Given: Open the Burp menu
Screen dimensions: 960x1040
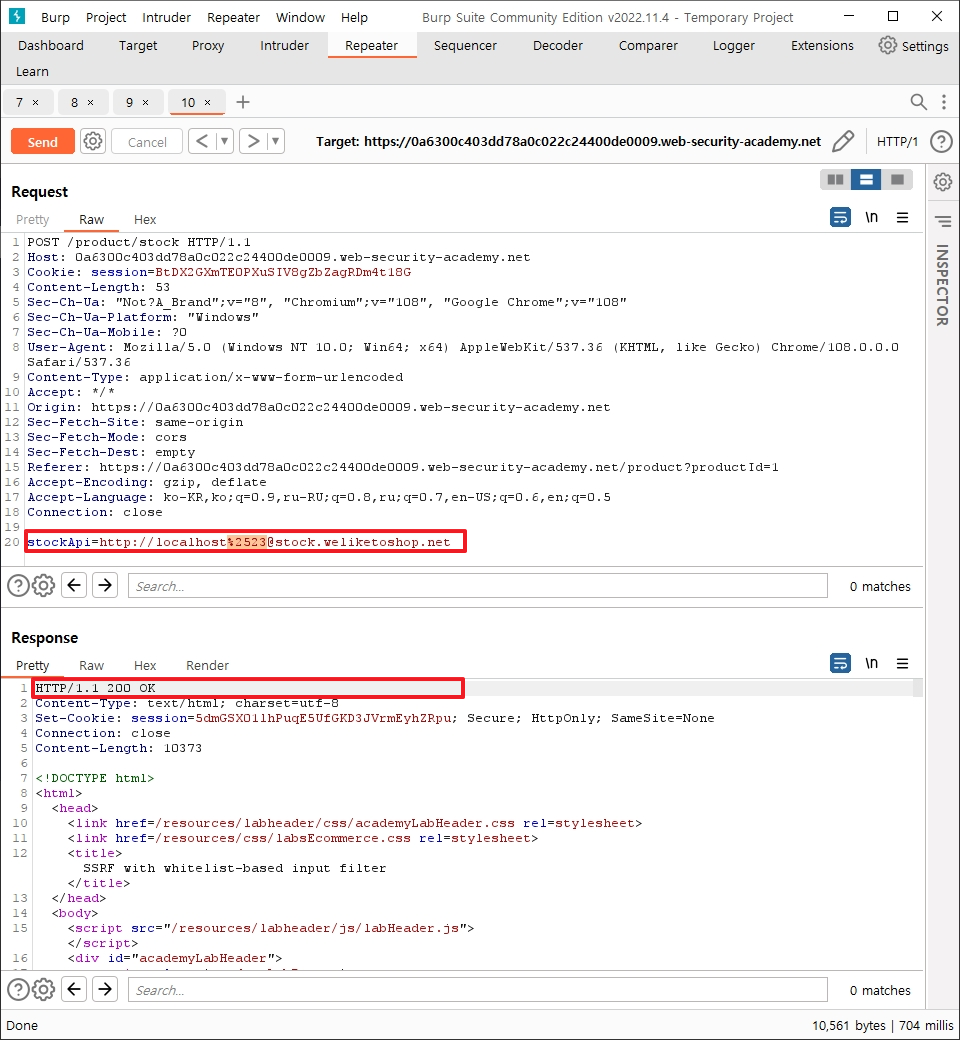Looking at the screenshot, I should [55, 17].
